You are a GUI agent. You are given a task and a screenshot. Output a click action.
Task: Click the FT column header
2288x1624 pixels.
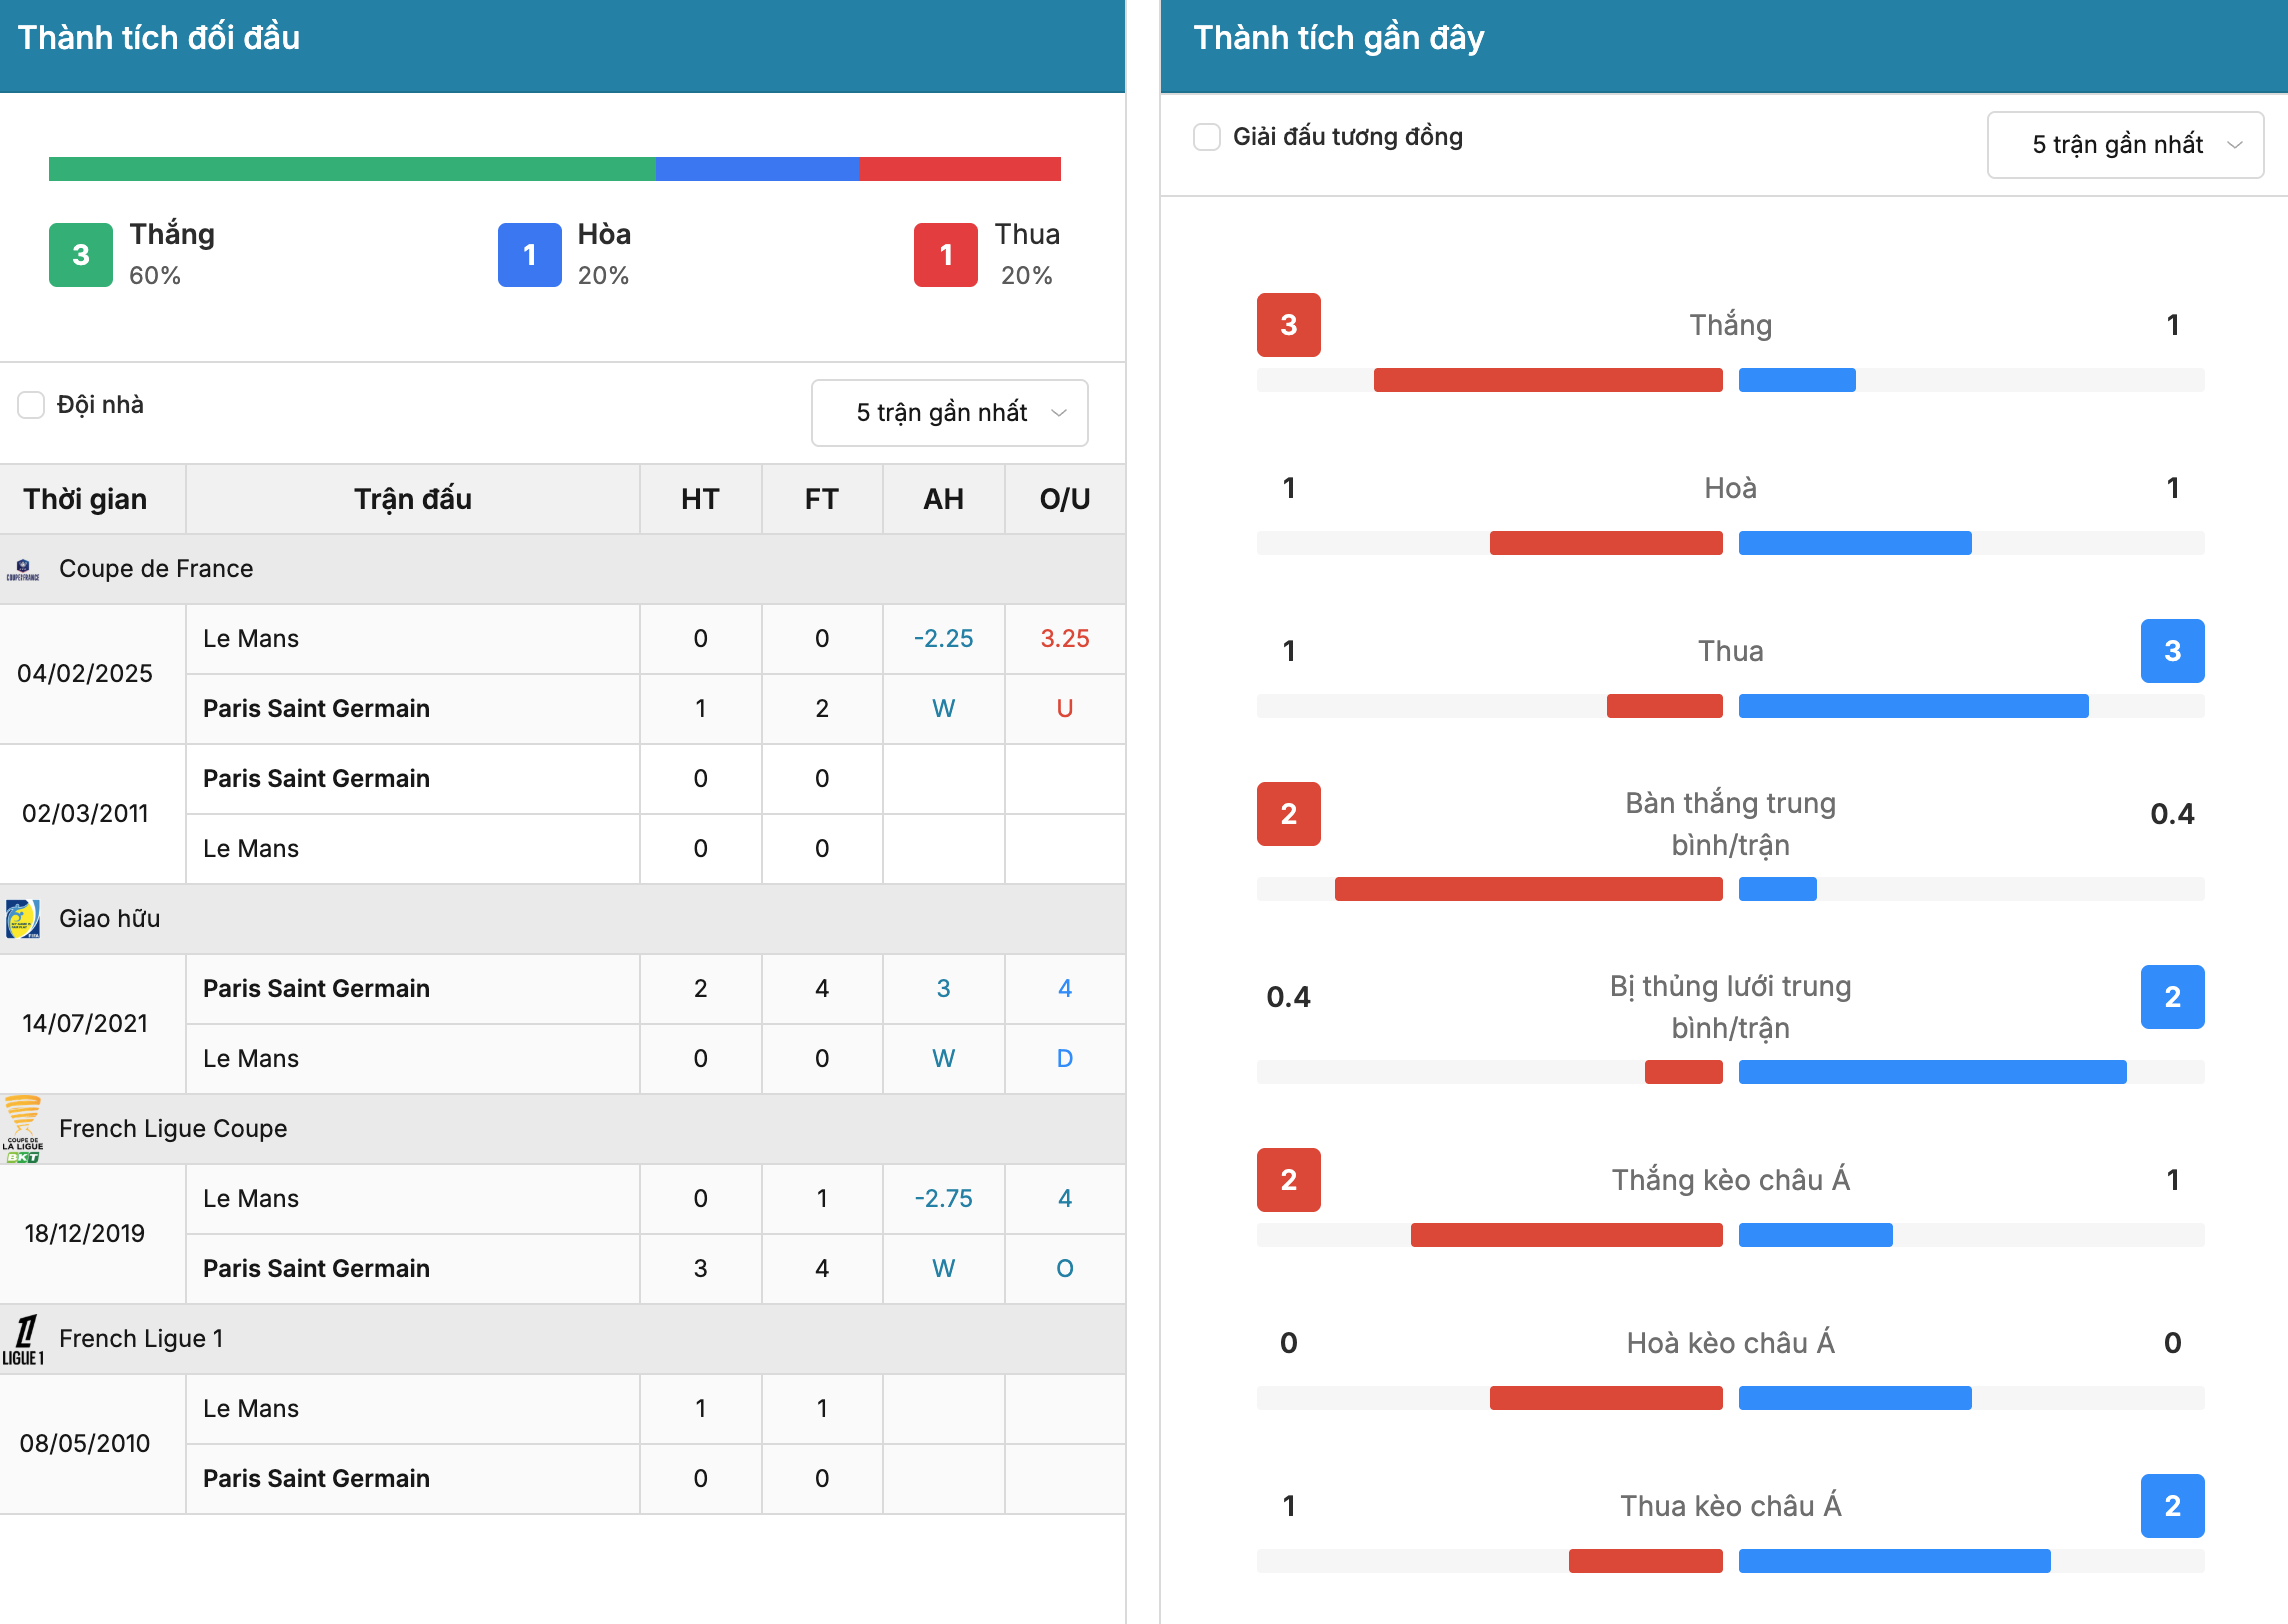(822, 499)
